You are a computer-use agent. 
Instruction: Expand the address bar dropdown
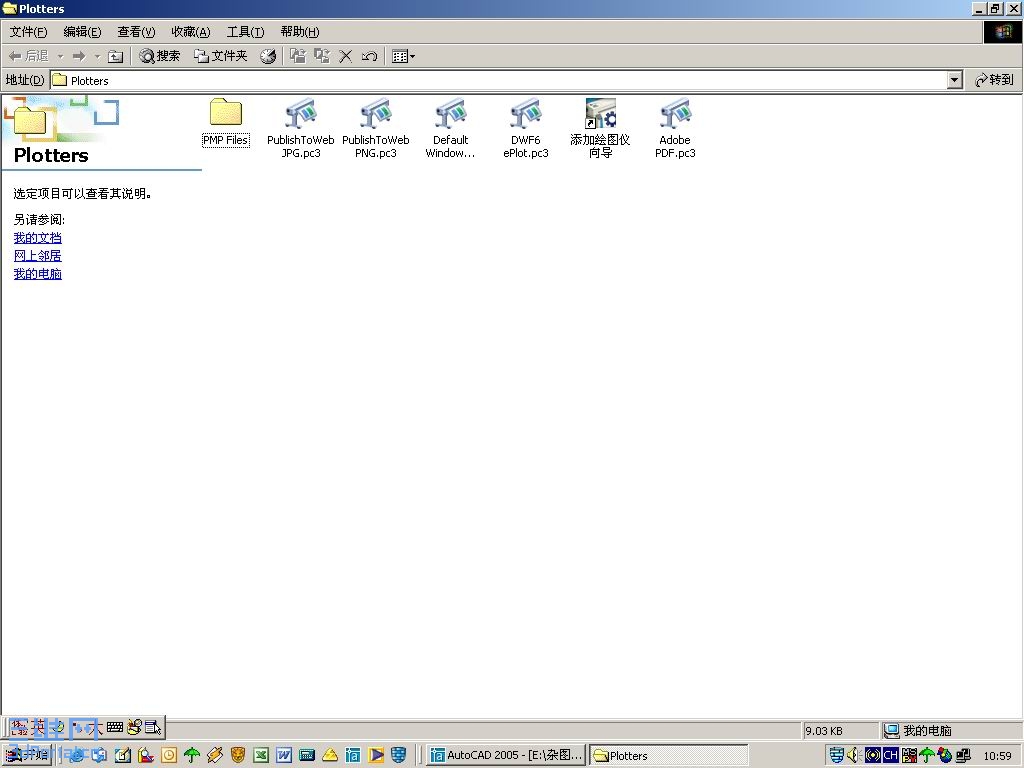pyautogui.click(x=954, y=80)
